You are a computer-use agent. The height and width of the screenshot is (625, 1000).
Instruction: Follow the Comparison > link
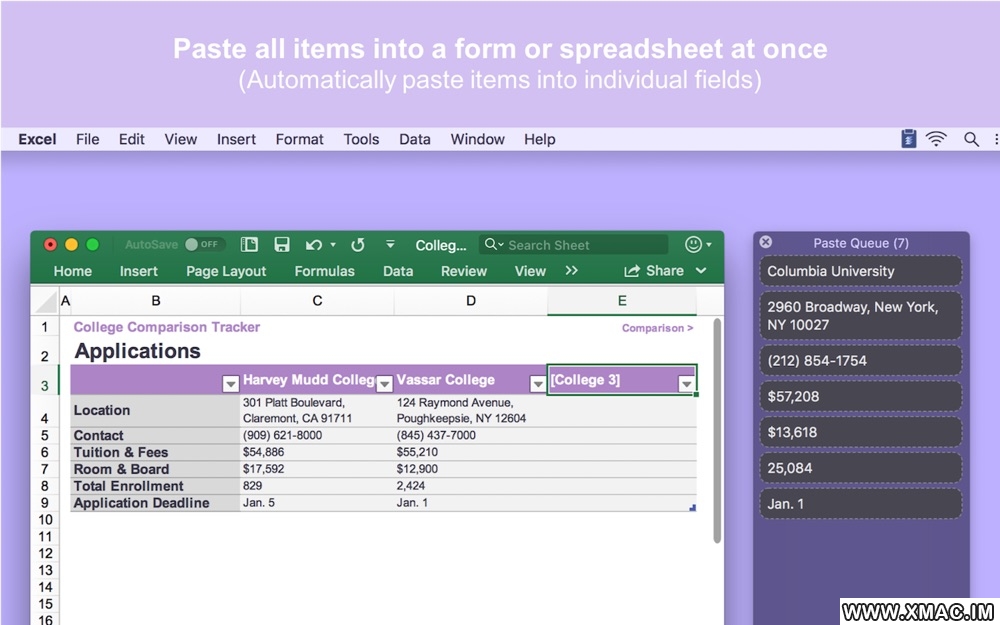tap(657, 328)
